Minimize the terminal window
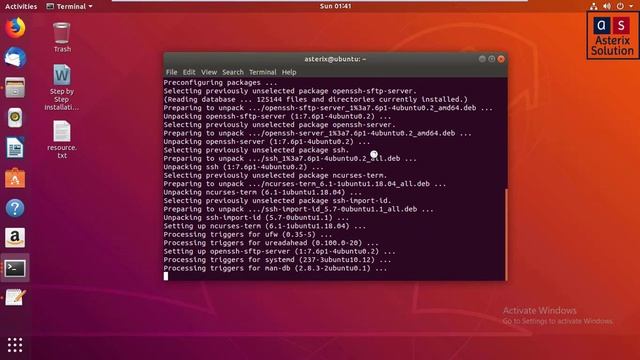 click(x=482, y=59)
